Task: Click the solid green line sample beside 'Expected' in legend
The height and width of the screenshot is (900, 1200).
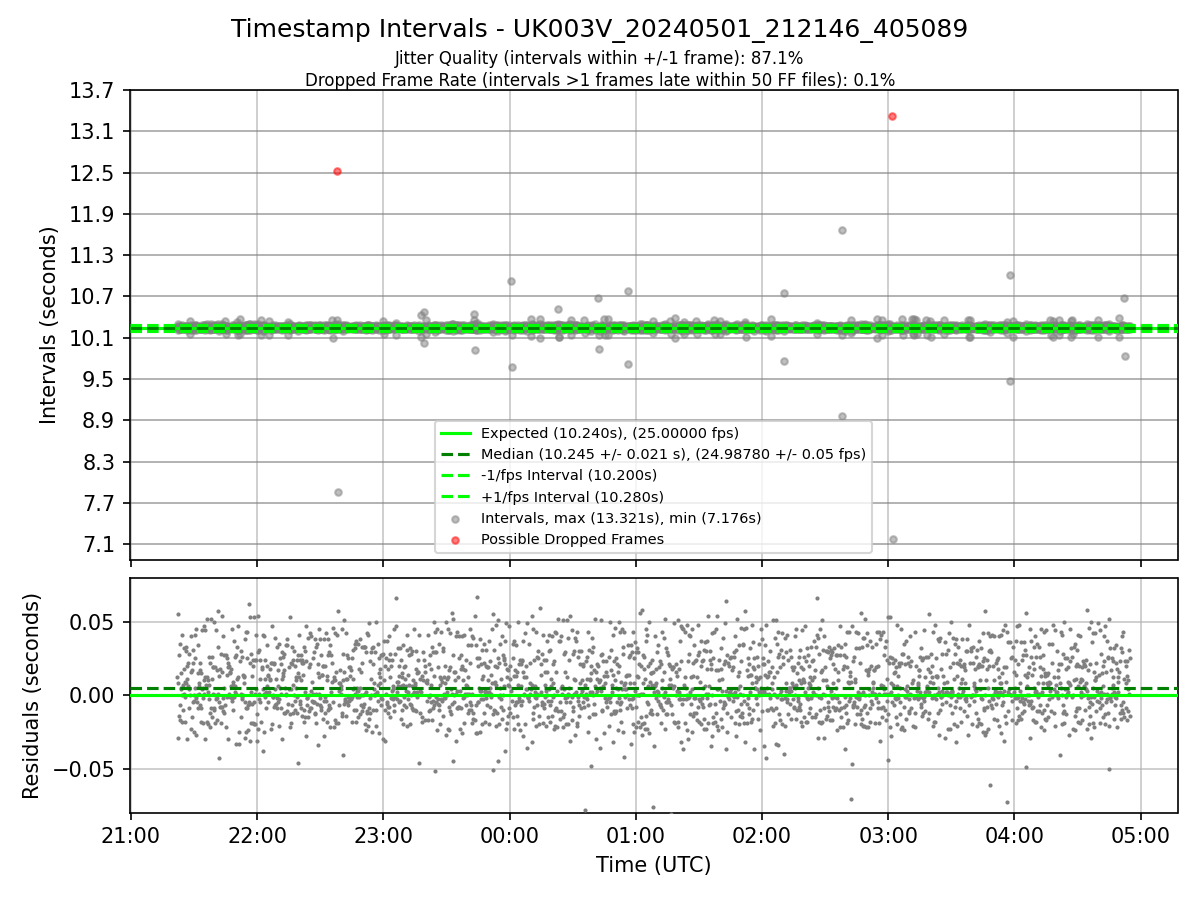Action: tap(456, 433)
